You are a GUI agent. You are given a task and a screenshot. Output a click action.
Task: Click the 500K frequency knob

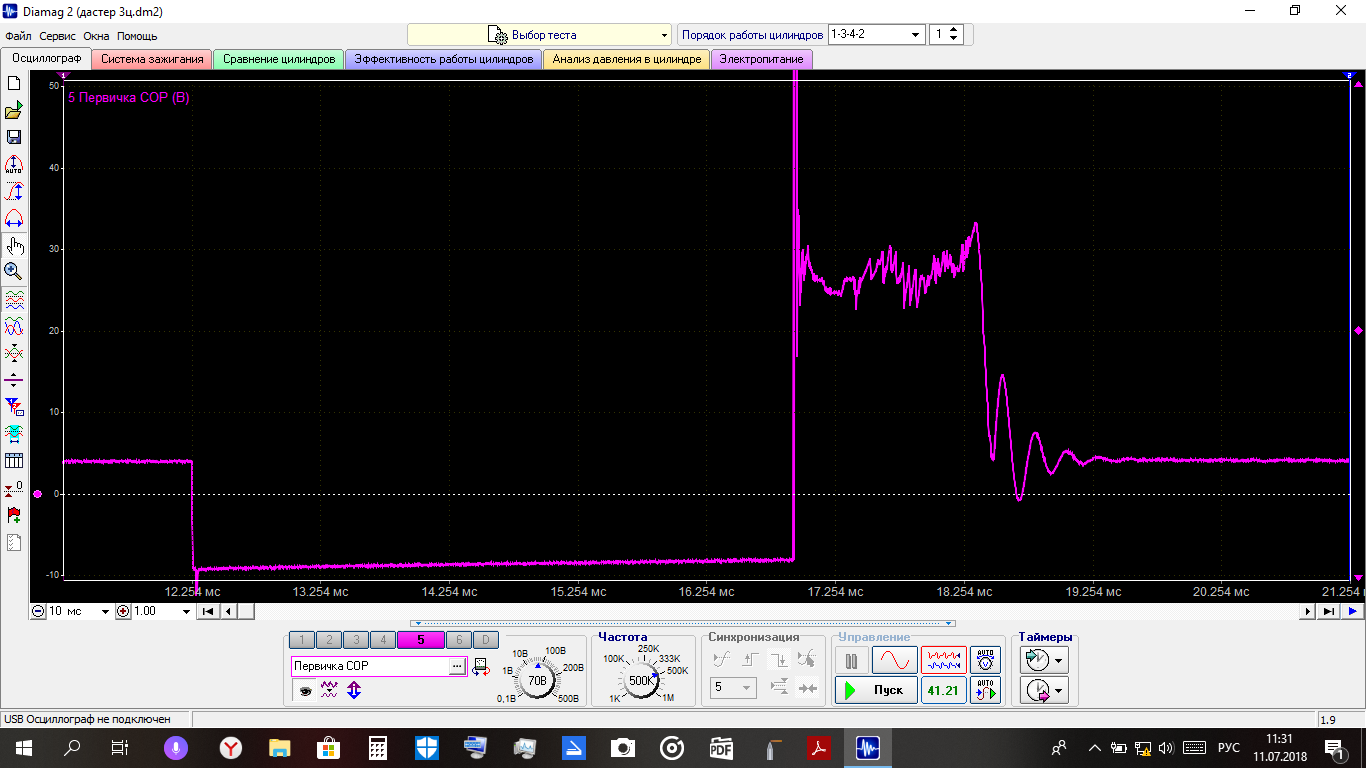640,680
